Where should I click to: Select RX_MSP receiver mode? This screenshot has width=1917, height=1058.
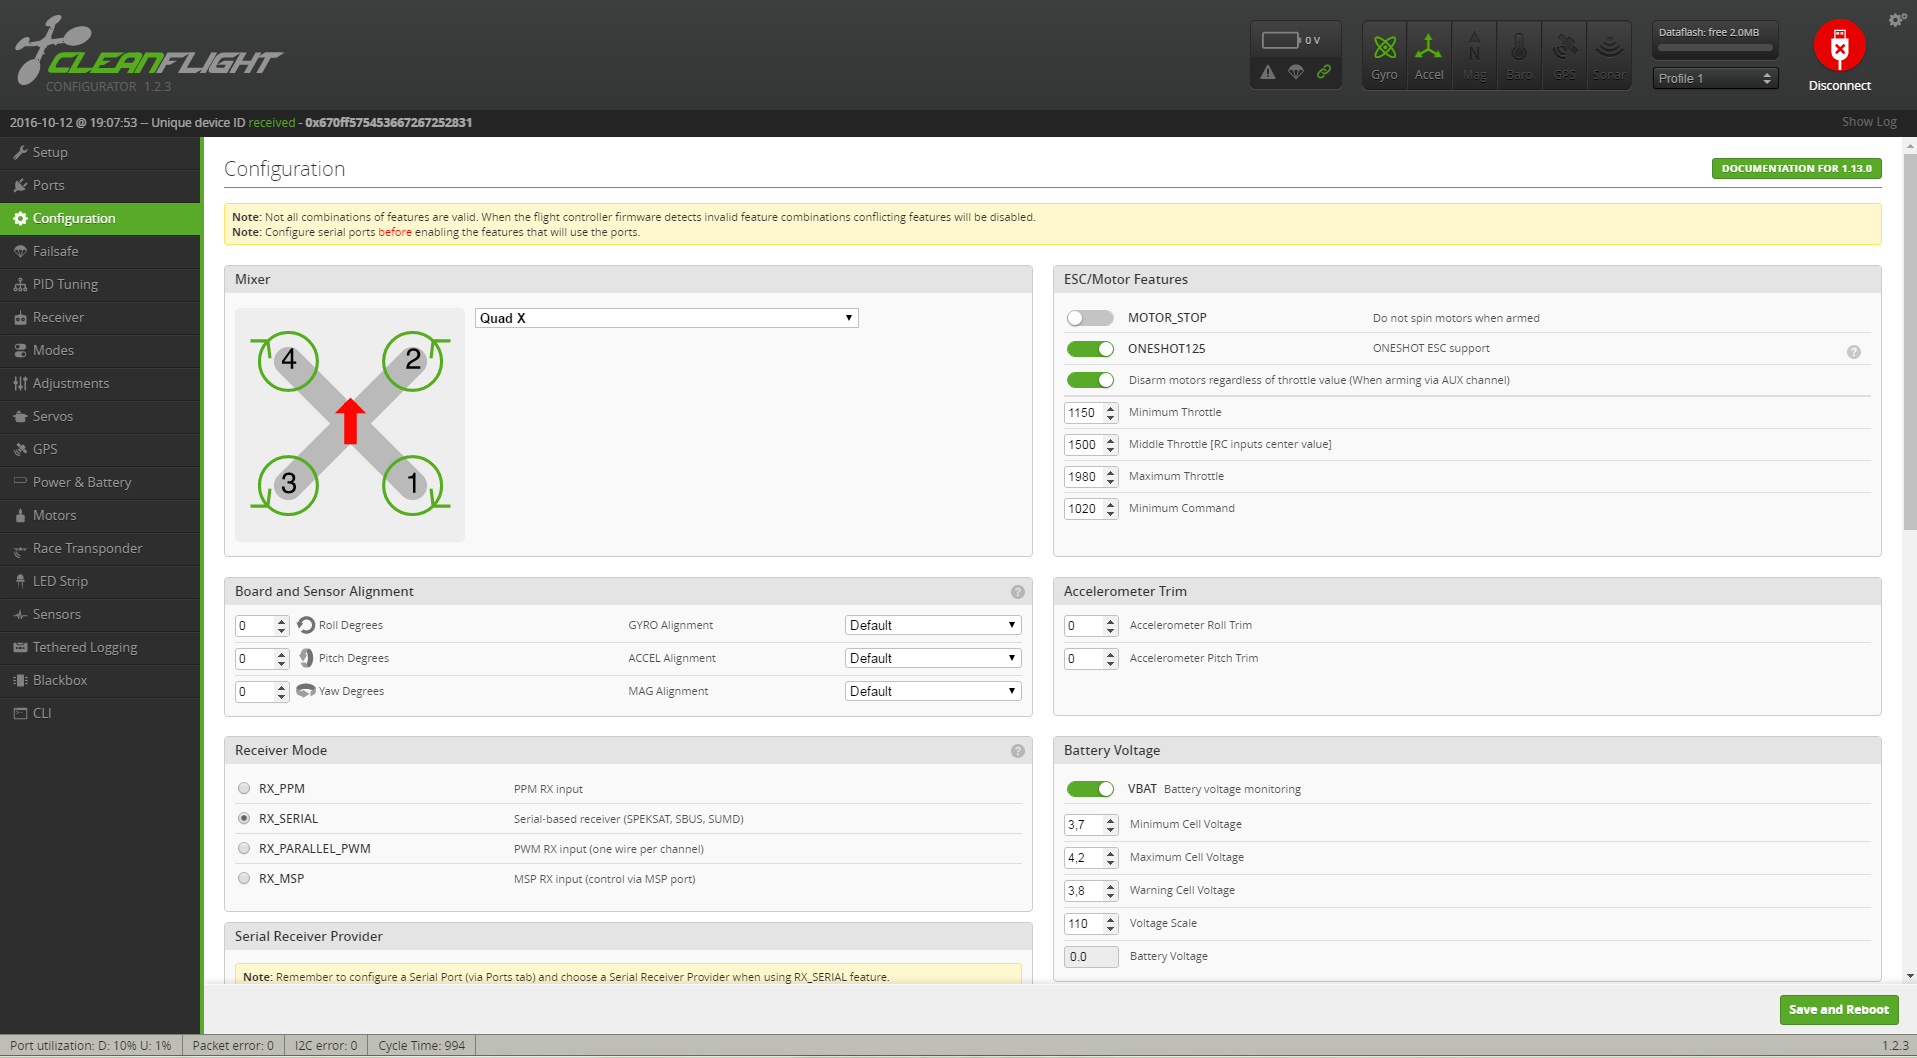[x=244, y=879]
